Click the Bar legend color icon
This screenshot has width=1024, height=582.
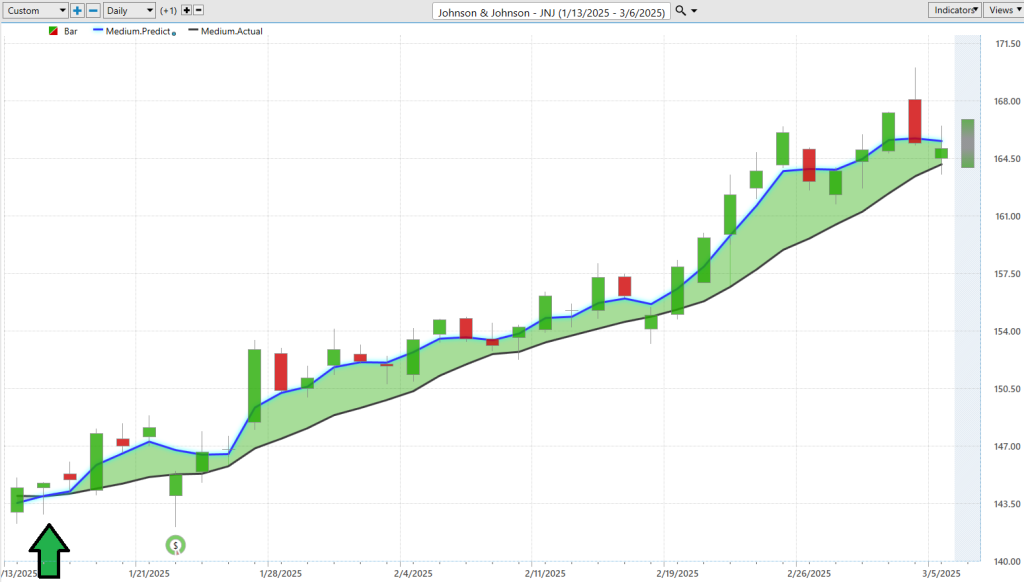[x=54, y=31]
